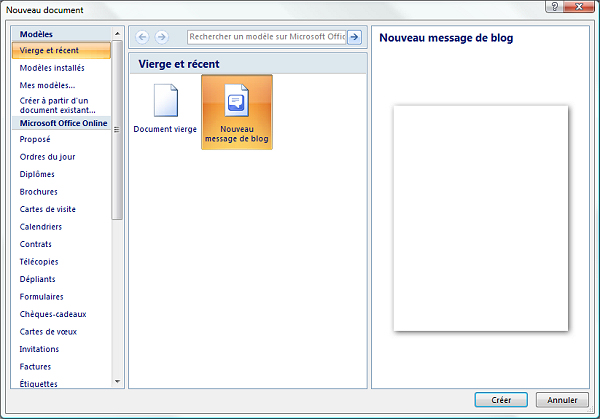This screenshot has width=600, height=419.
Task: Click the Microsoft Office search field
Action: coord(265,37)
